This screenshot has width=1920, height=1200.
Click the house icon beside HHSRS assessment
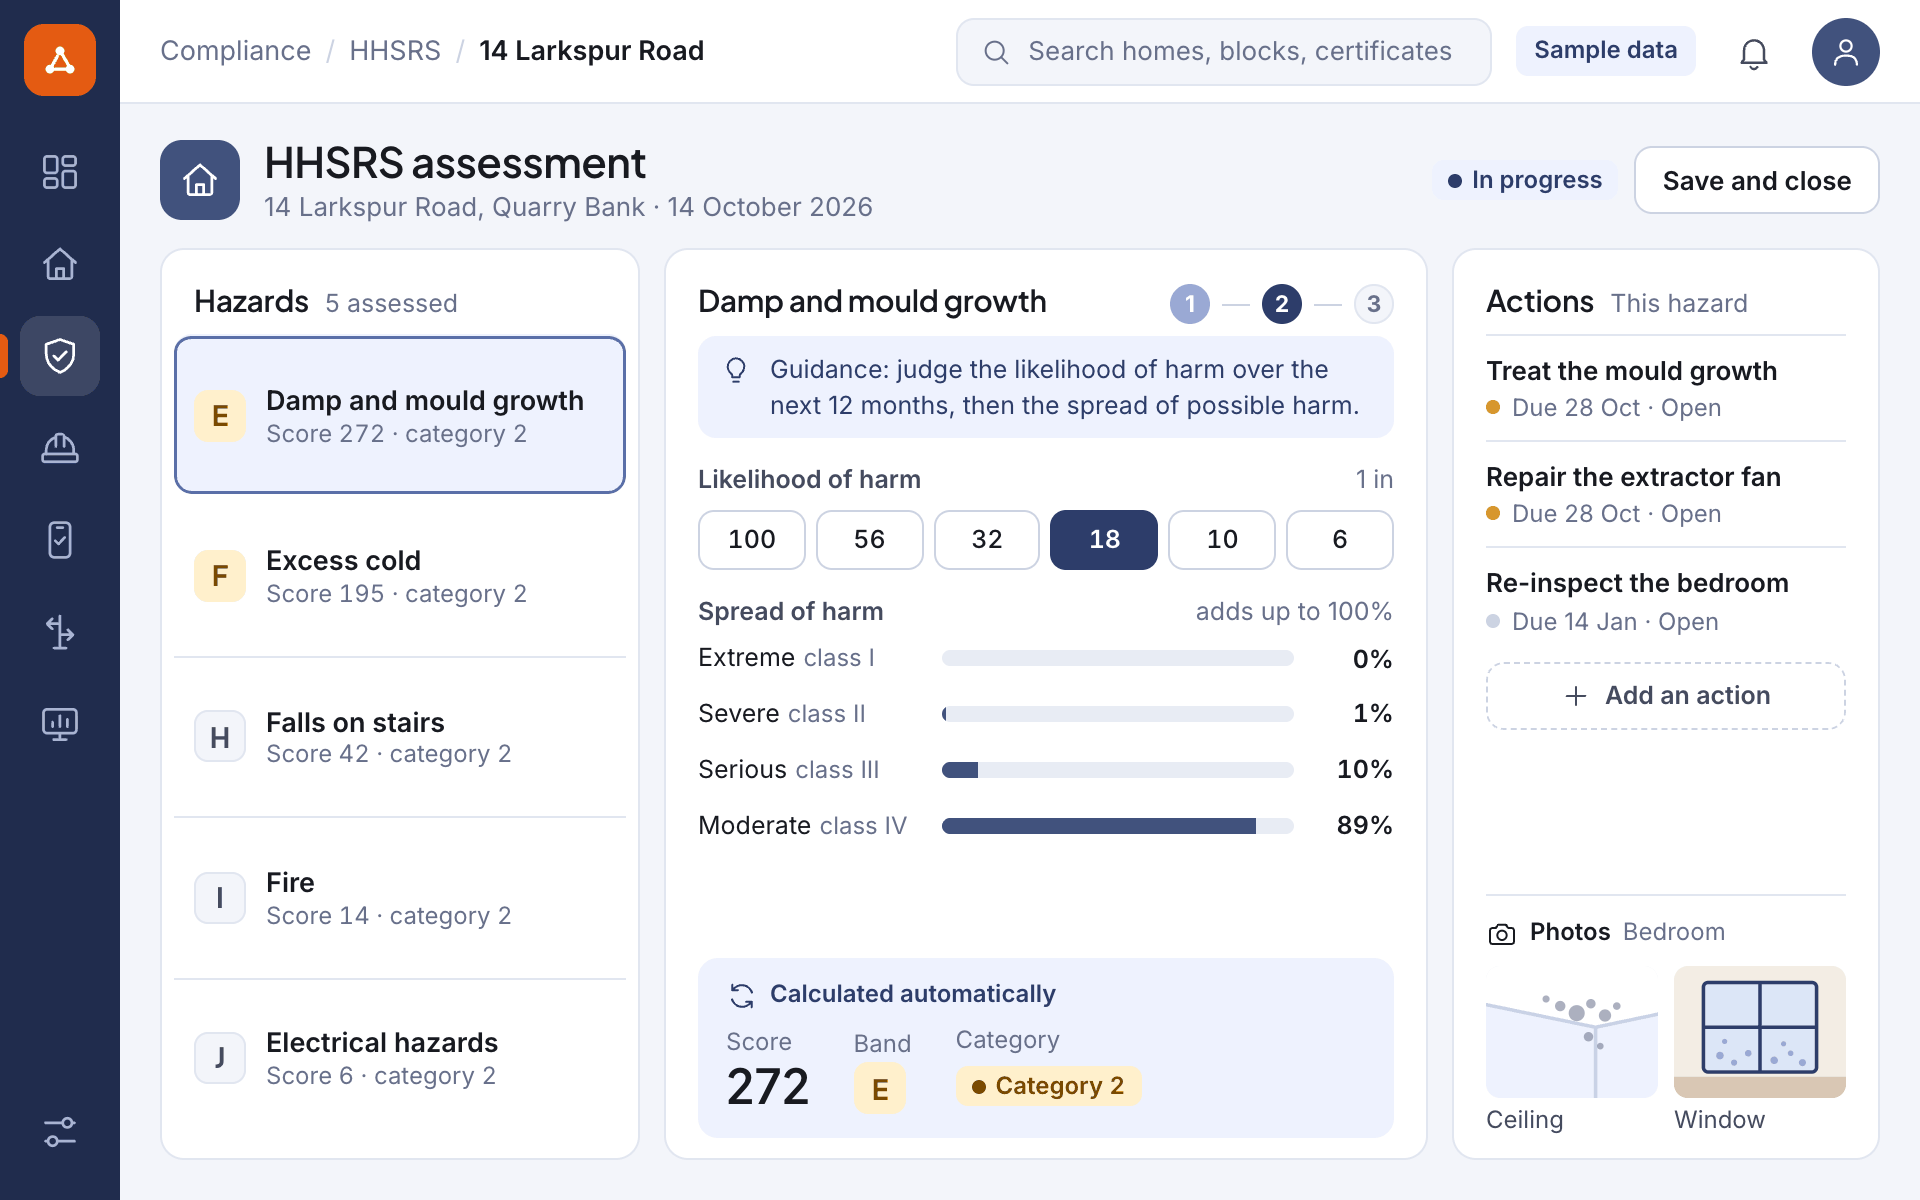(x=200, y=180)
